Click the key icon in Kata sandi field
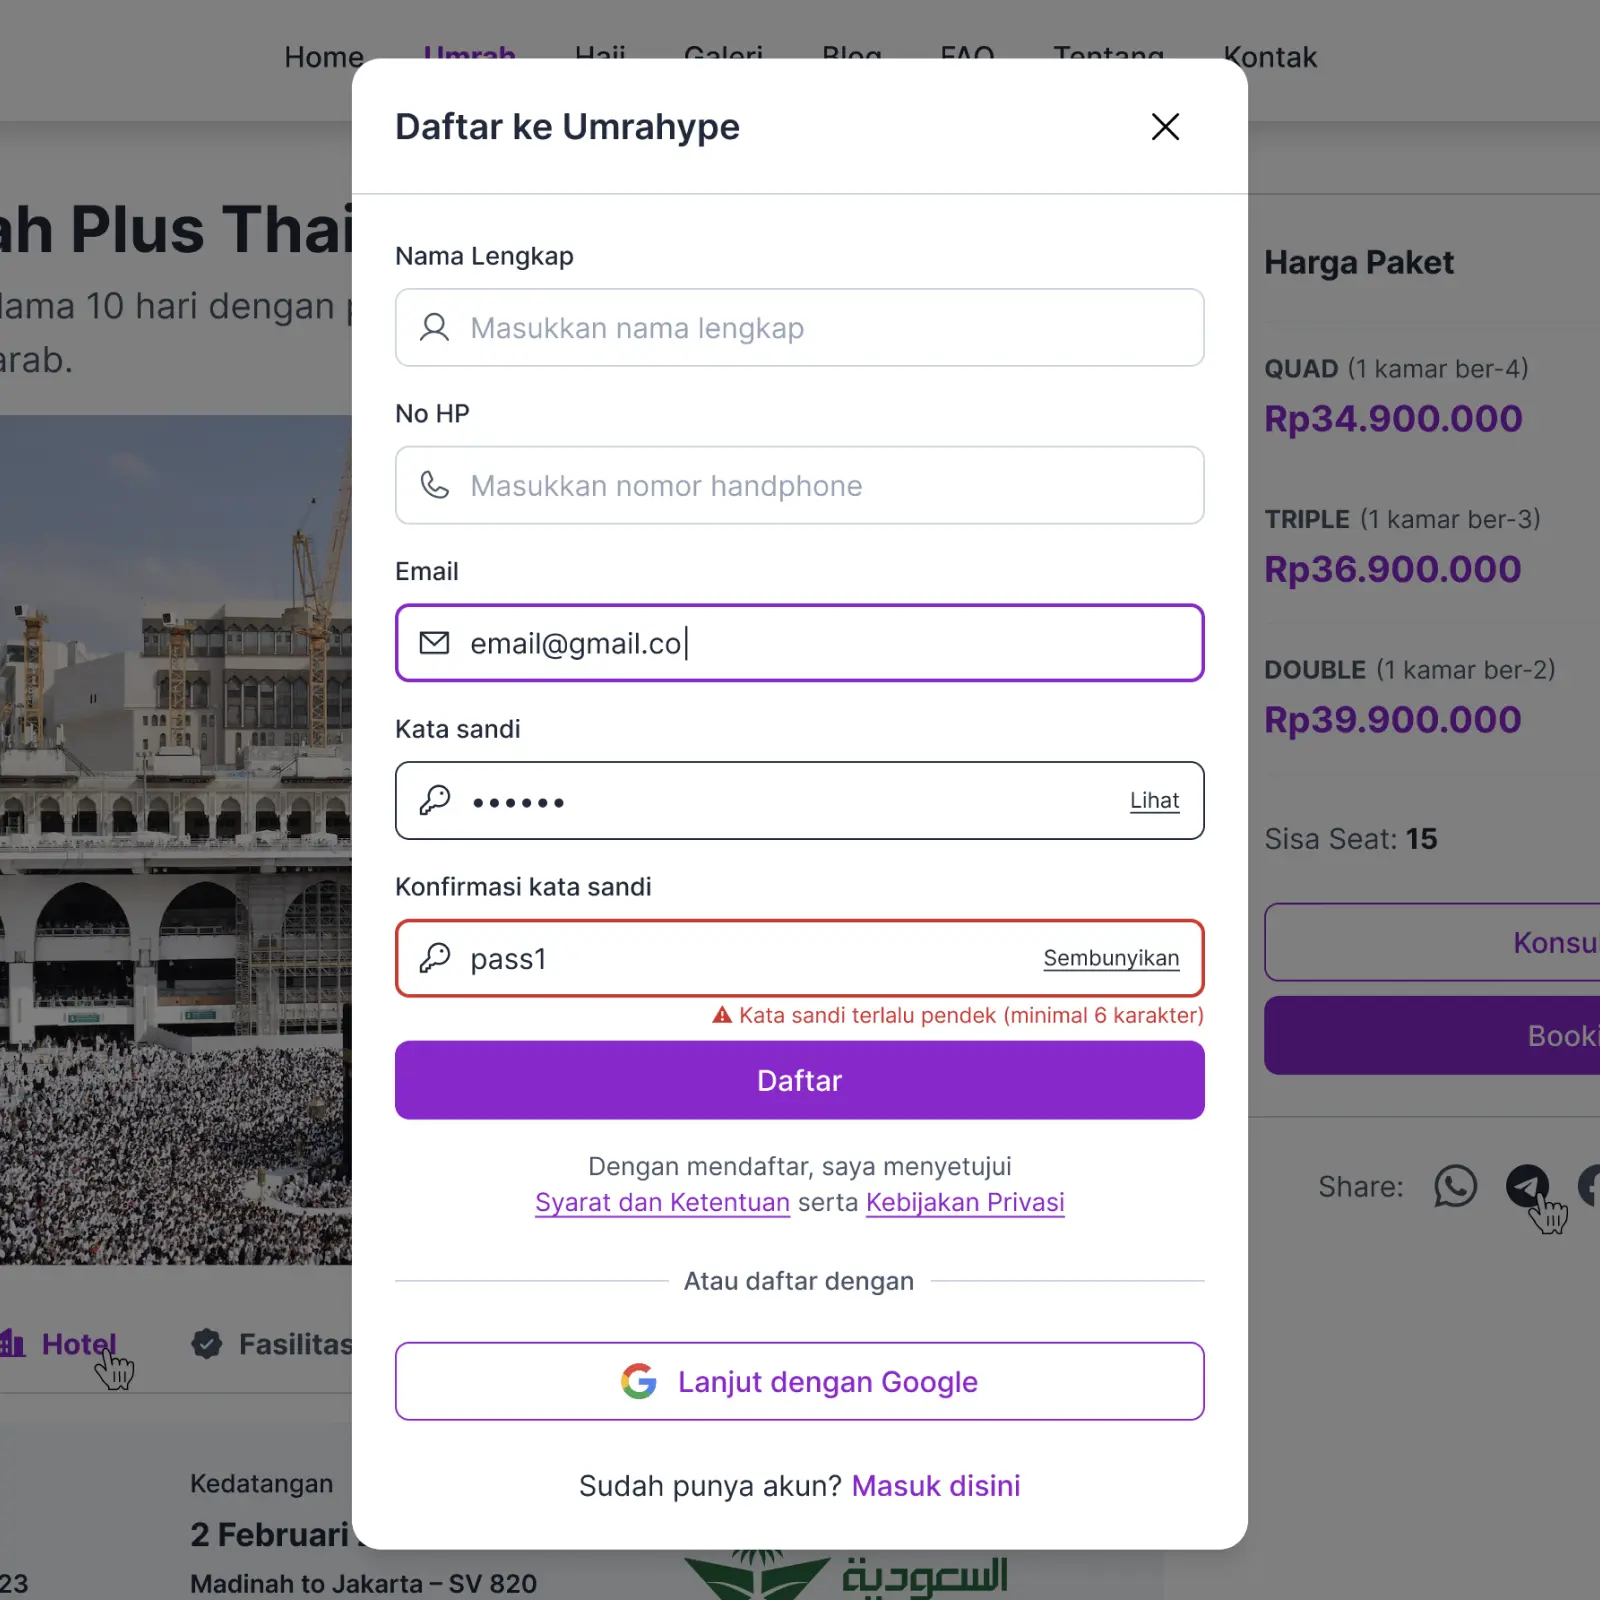Viewport: 1600px width, 1600px height. (x=434, y=800)
